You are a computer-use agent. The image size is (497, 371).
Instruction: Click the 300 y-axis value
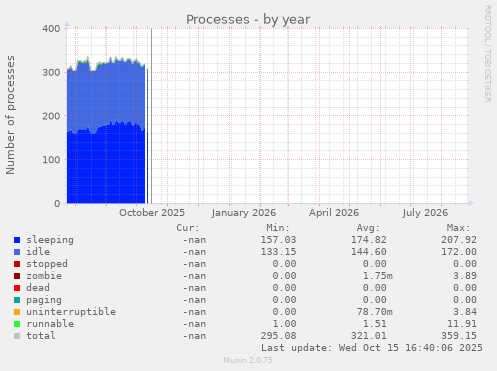click(51, 72)
